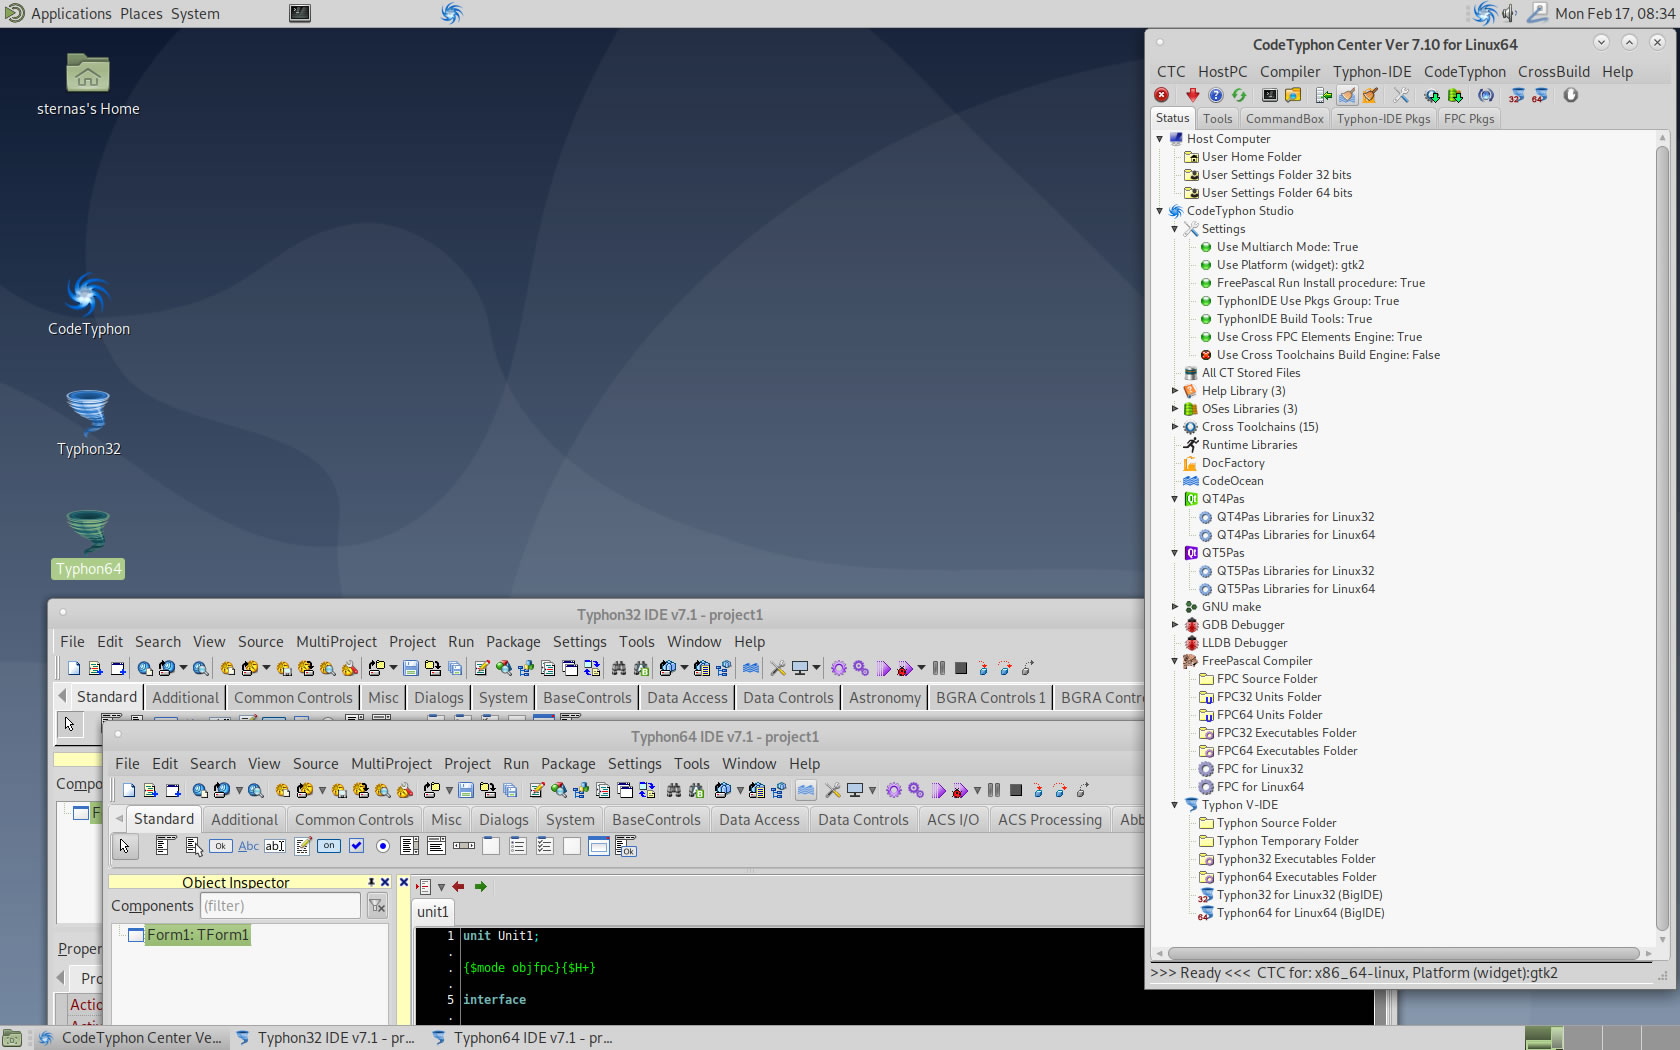Viewport: 1680px width, 1050px height.
Task: Collapse the CodeTyphon Studio tree node
Action: coord(1160,211)
